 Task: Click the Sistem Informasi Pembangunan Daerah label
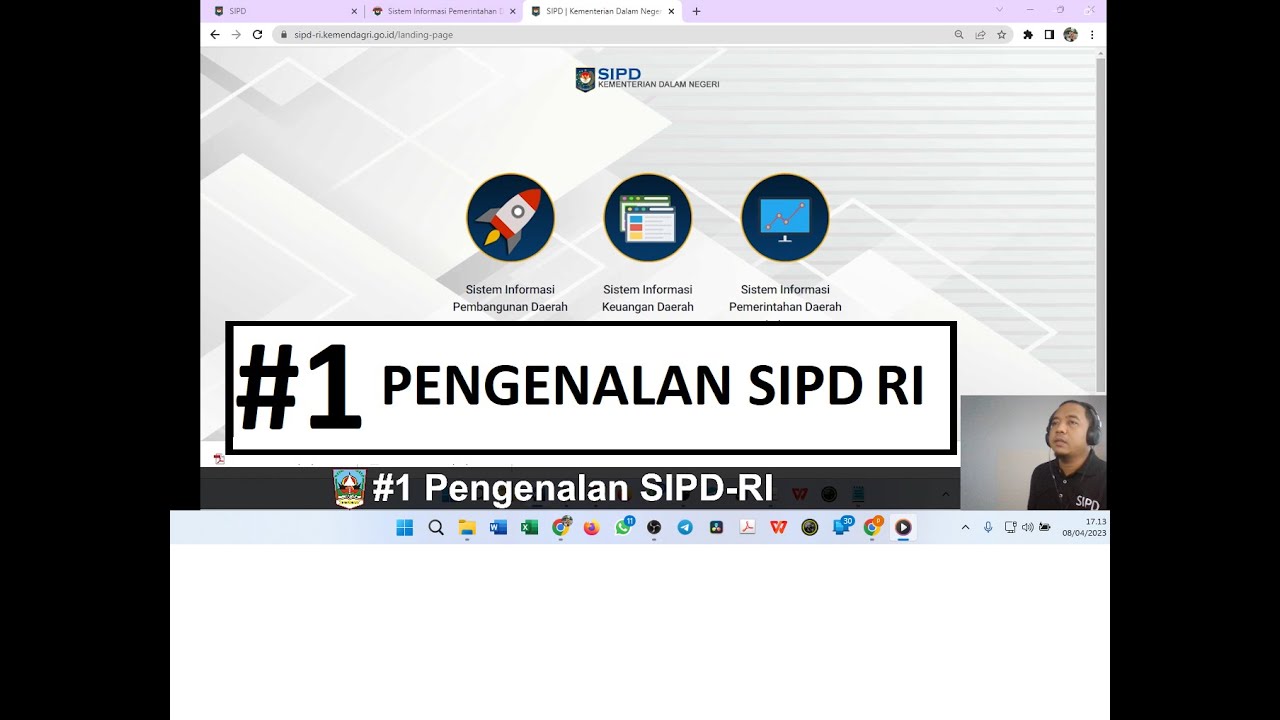(510, 298)
